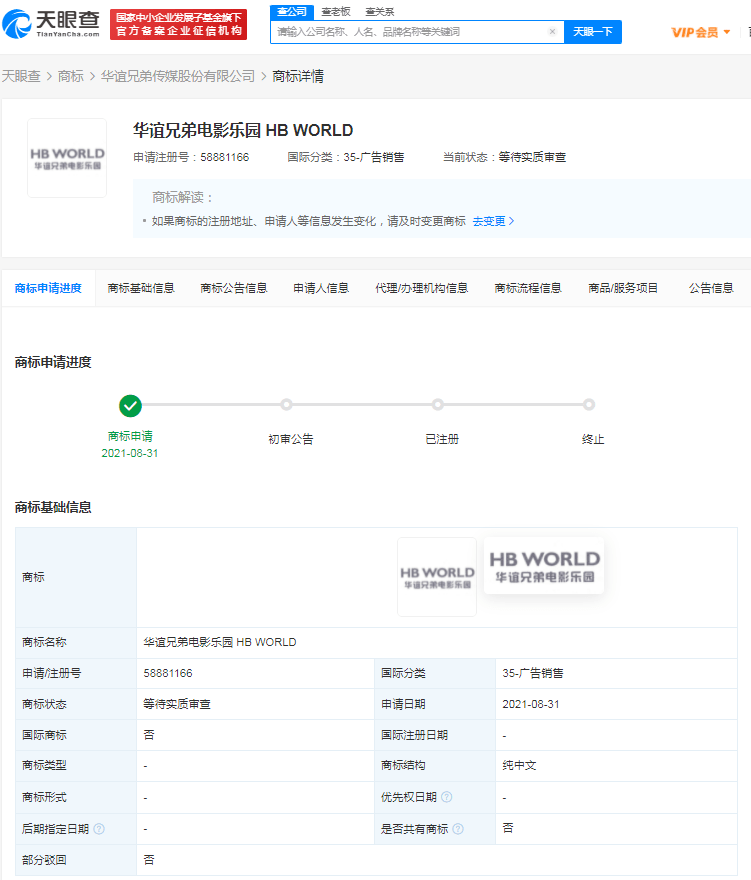Open the 商标公告信息 tab
Image resolution: width=751 pixels, height=880 pixels.
[x=233, y=288]
